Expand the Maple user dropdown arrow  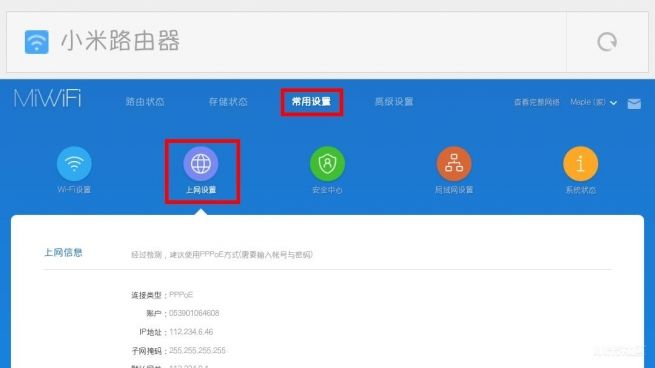(x=613, y=102)
